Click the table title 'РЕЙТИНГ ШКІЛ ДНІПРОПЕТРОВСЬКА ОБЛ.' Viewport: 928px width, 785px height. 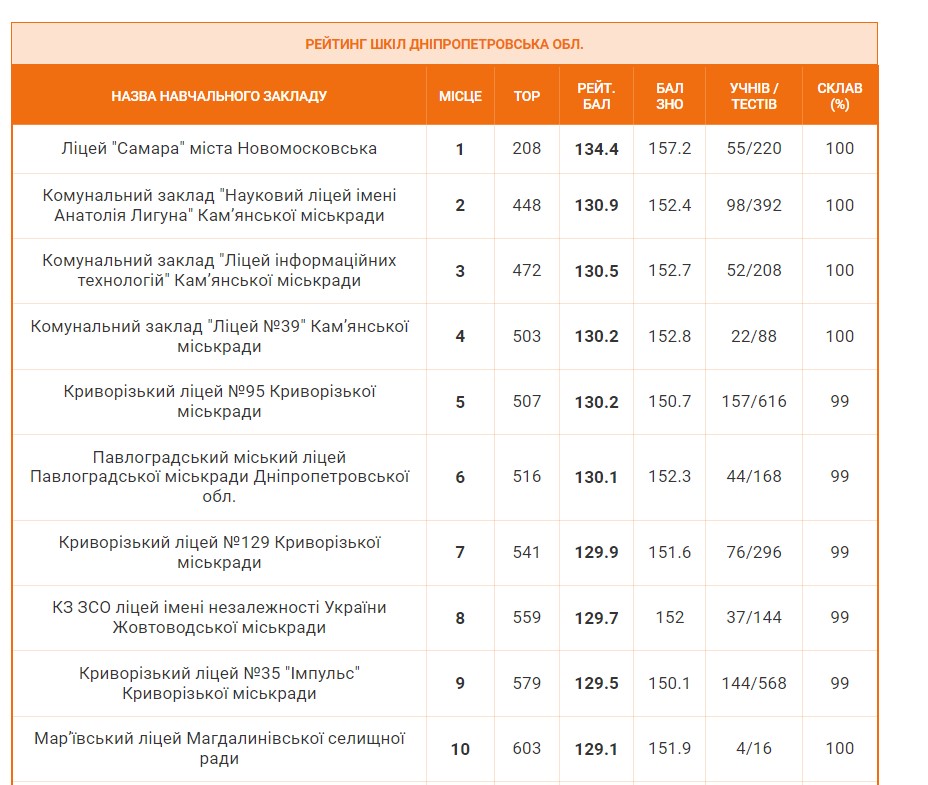(x=444, y=44)
